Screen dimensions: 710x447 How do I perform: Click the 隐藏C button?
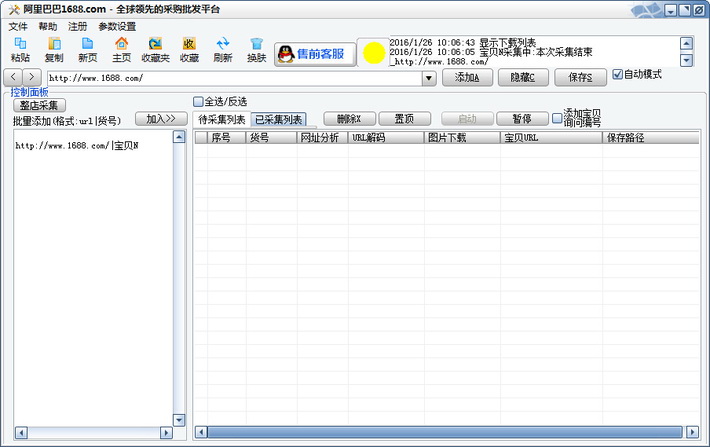pos(523,77)
